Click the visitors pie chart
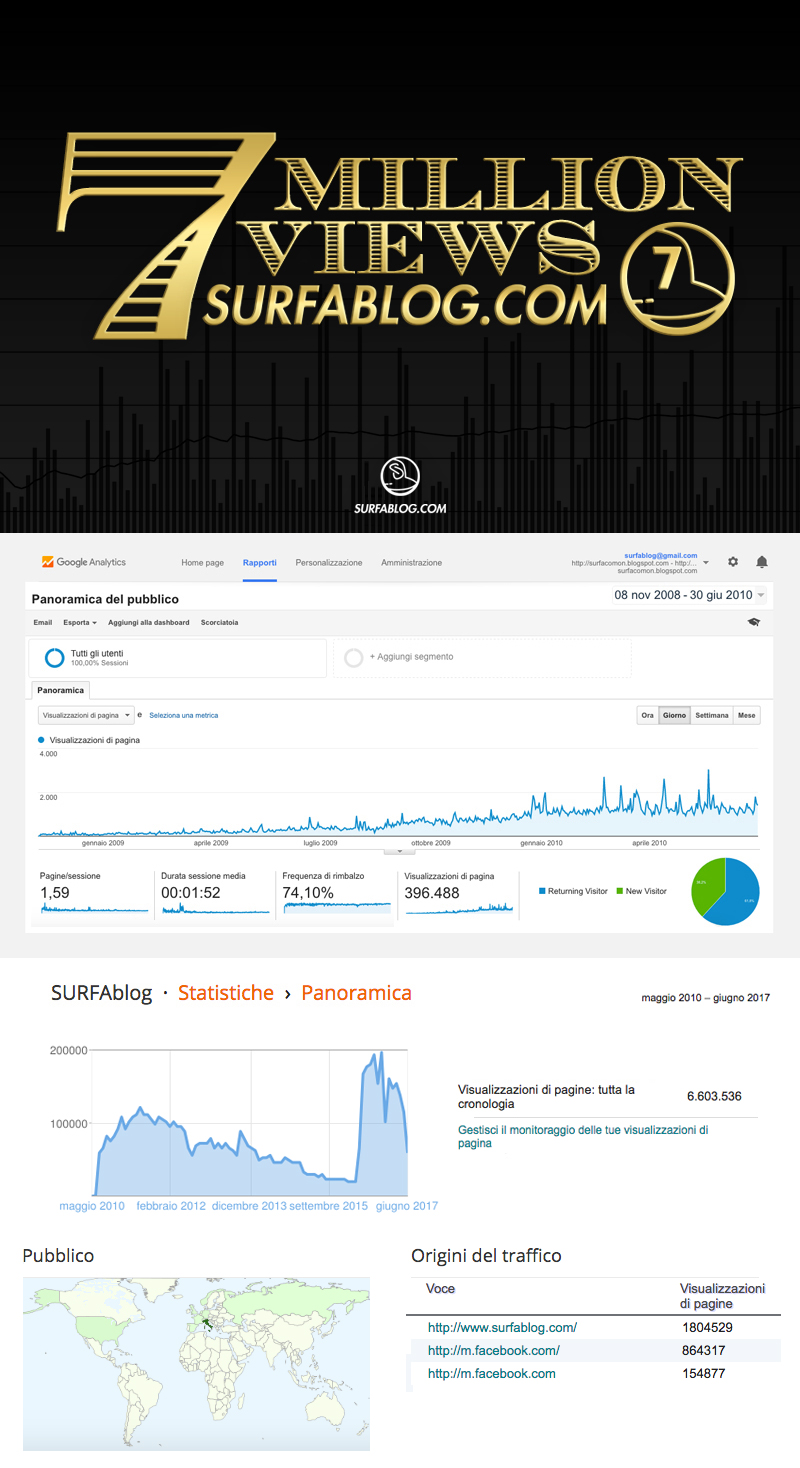 coord(726,891)
